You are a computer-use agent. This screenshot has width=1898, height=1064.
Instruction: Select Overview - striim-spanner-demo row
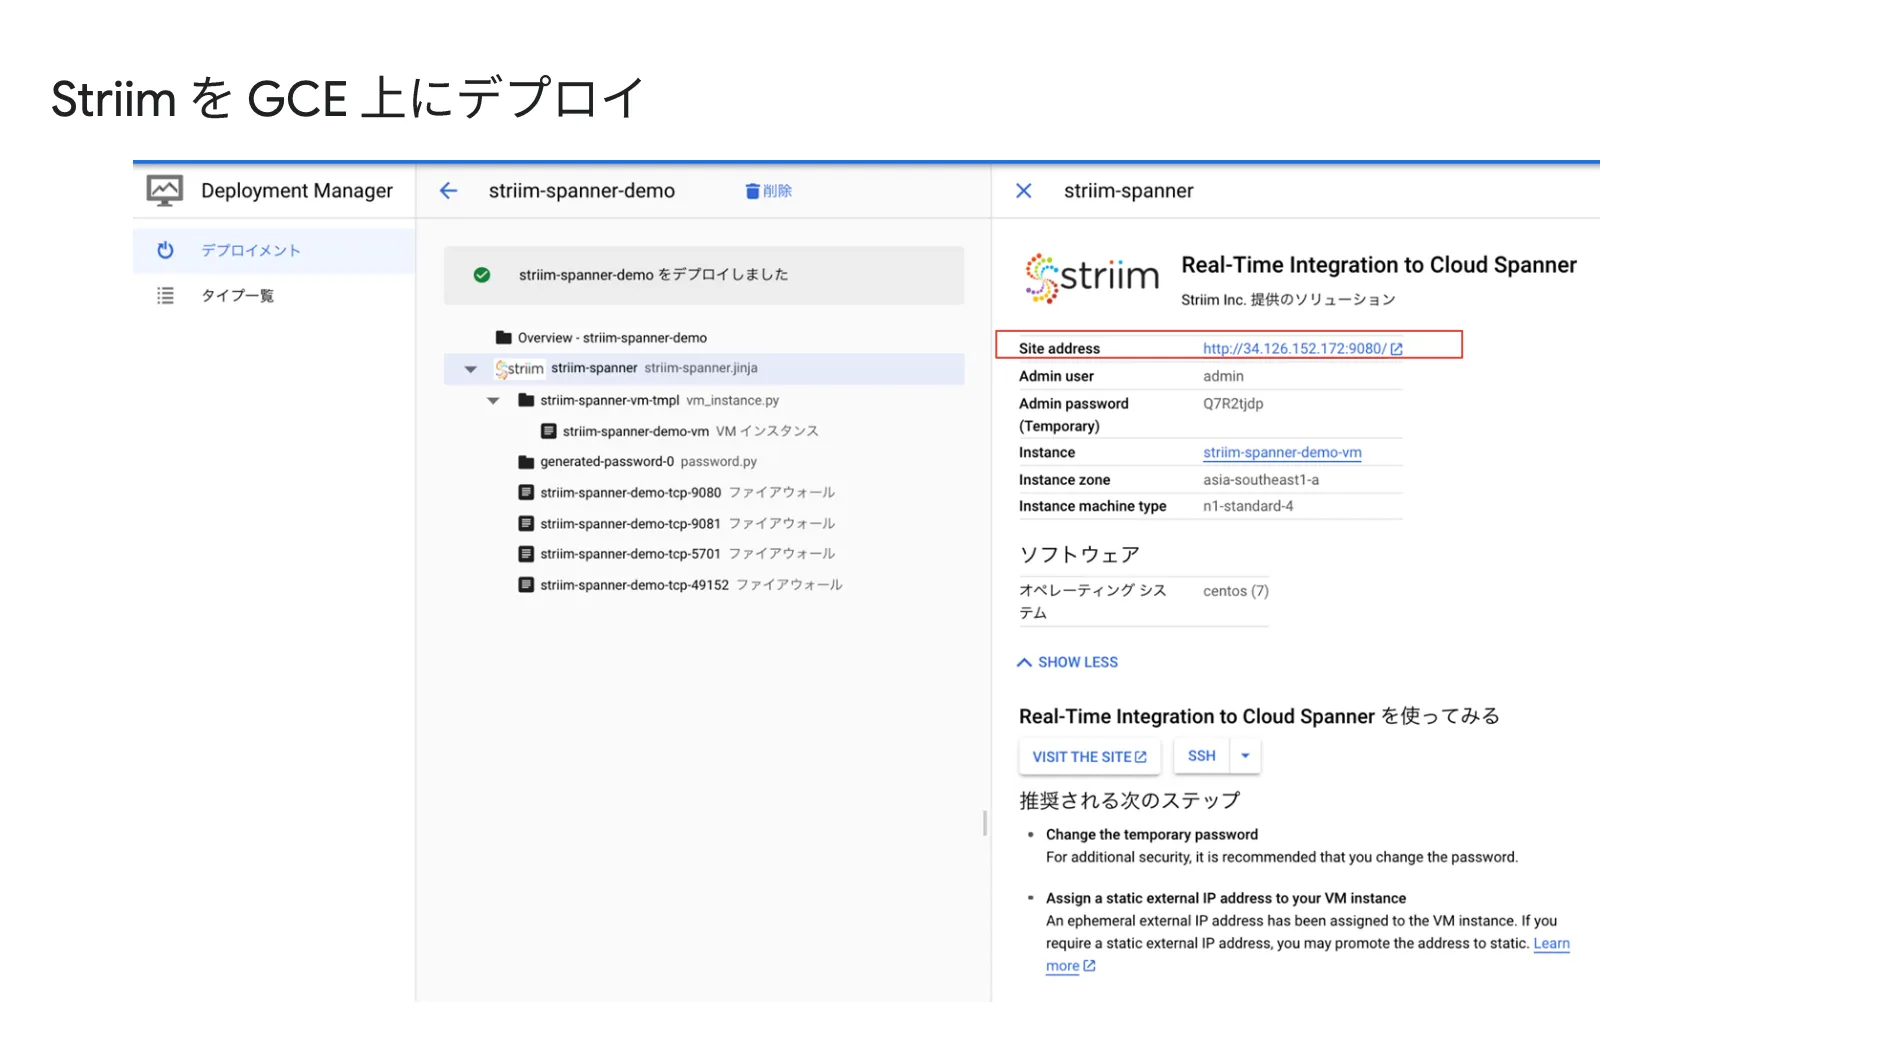coord(704,338)
